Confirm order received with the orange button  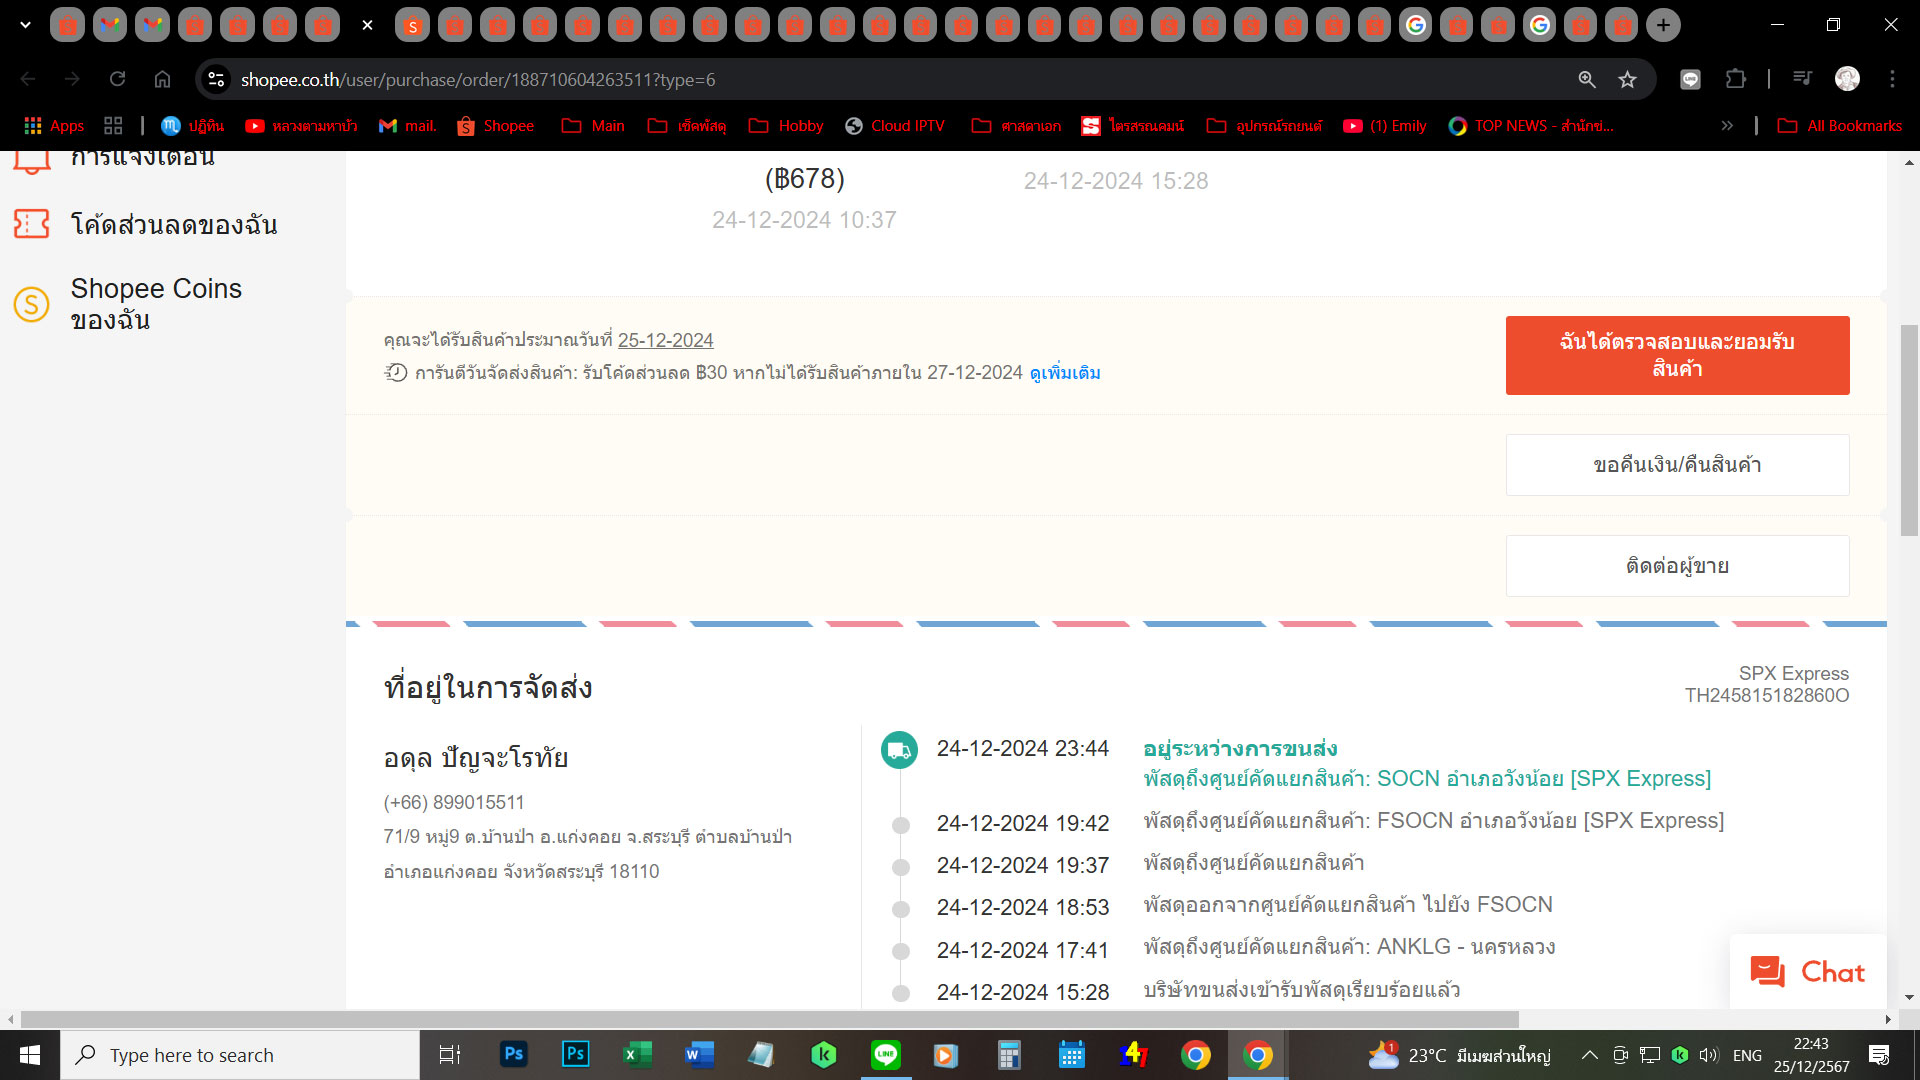click(1677, 355)
